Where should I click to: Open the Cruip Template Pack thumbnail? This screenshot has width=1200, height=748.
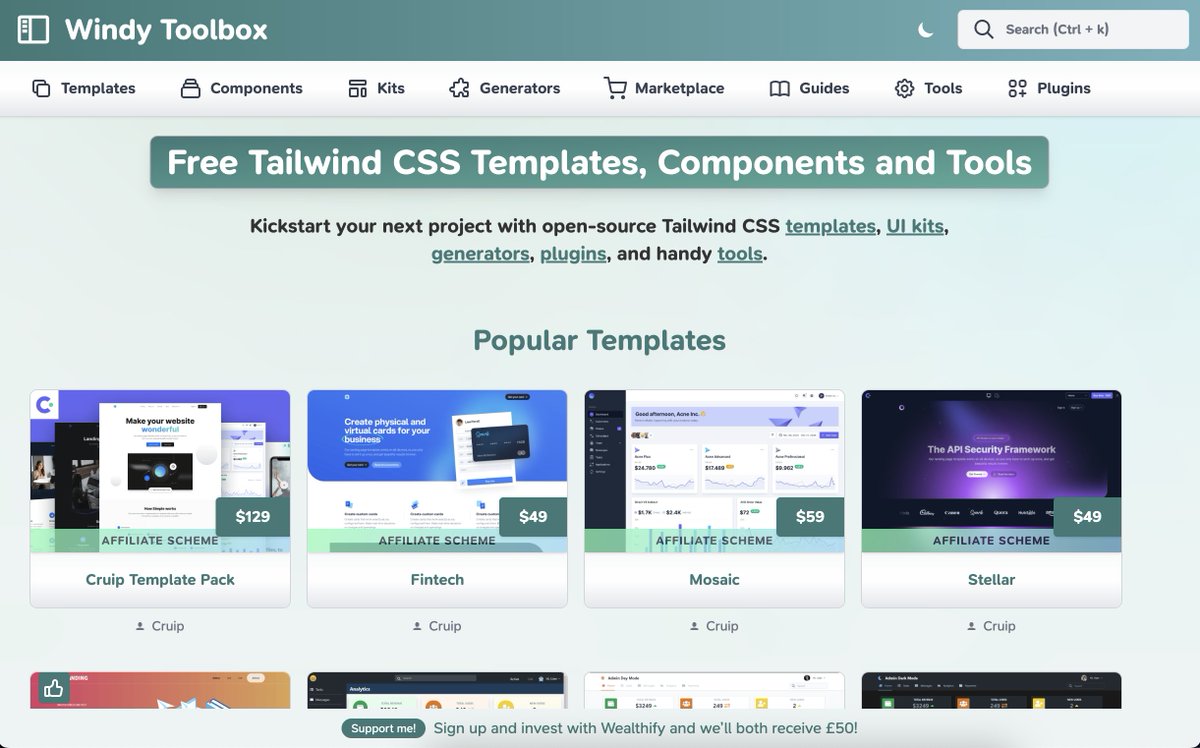160,471
